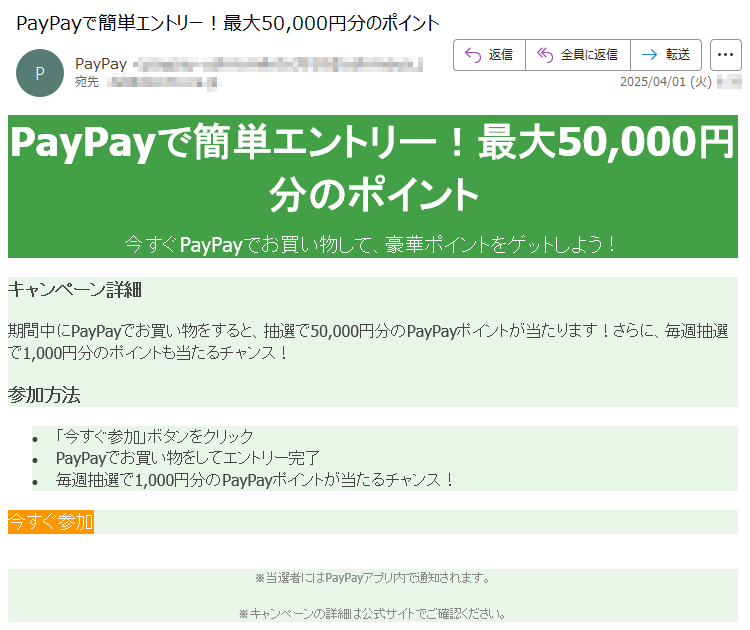The image size is (750, 630).
Task: Click footnote ※キャンペーンの詳細は公式サイトでご確認ください
Action: point(373,613)
